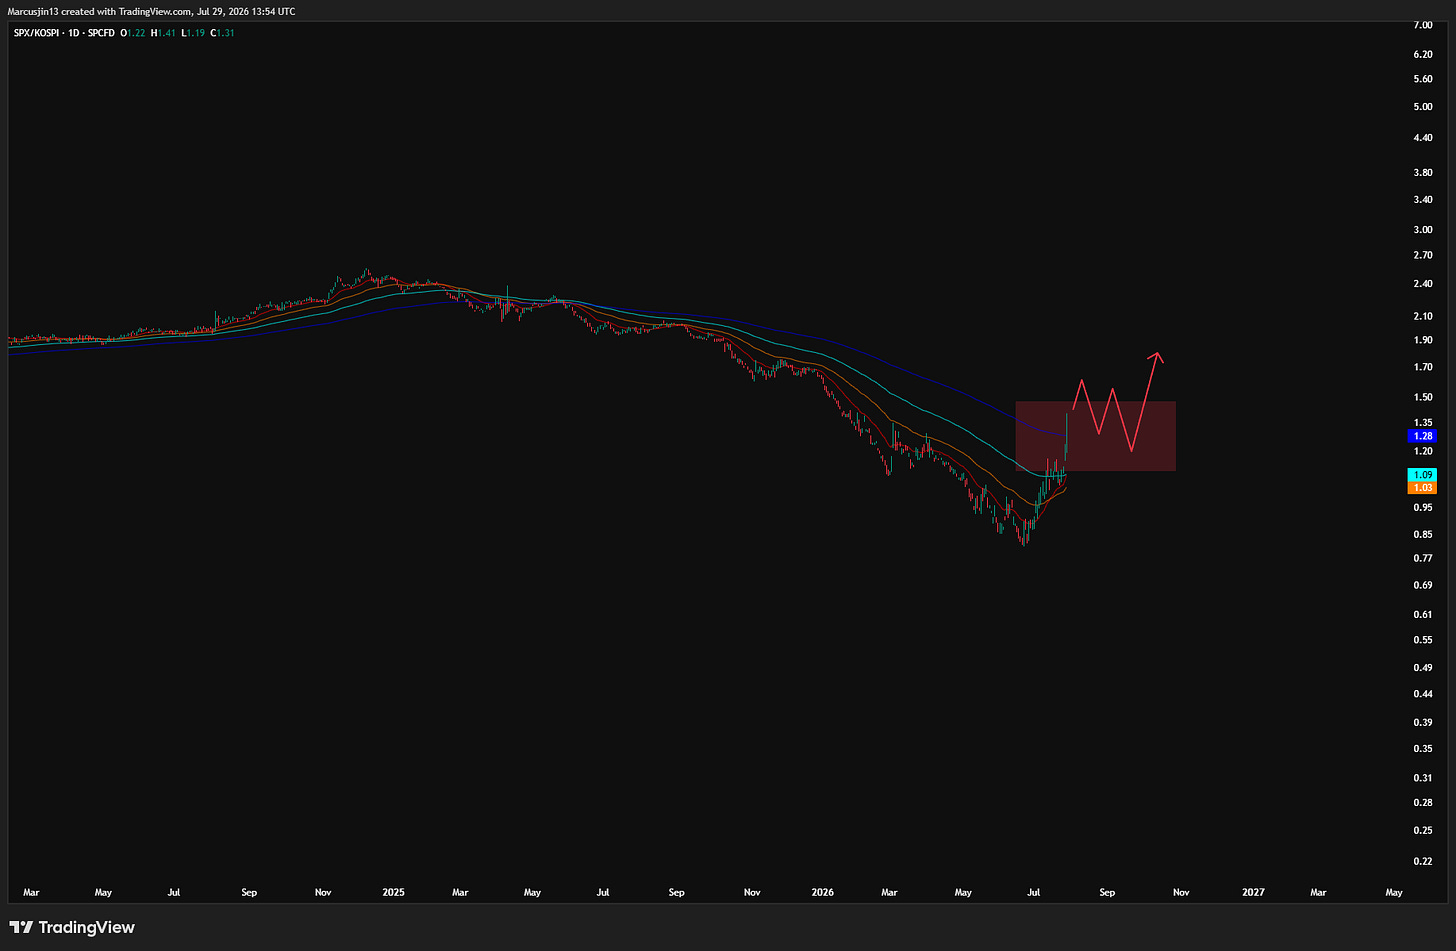Click the 1.35 price axis label
Viewport: 1456px width, 951px height.
point(1422,422)
